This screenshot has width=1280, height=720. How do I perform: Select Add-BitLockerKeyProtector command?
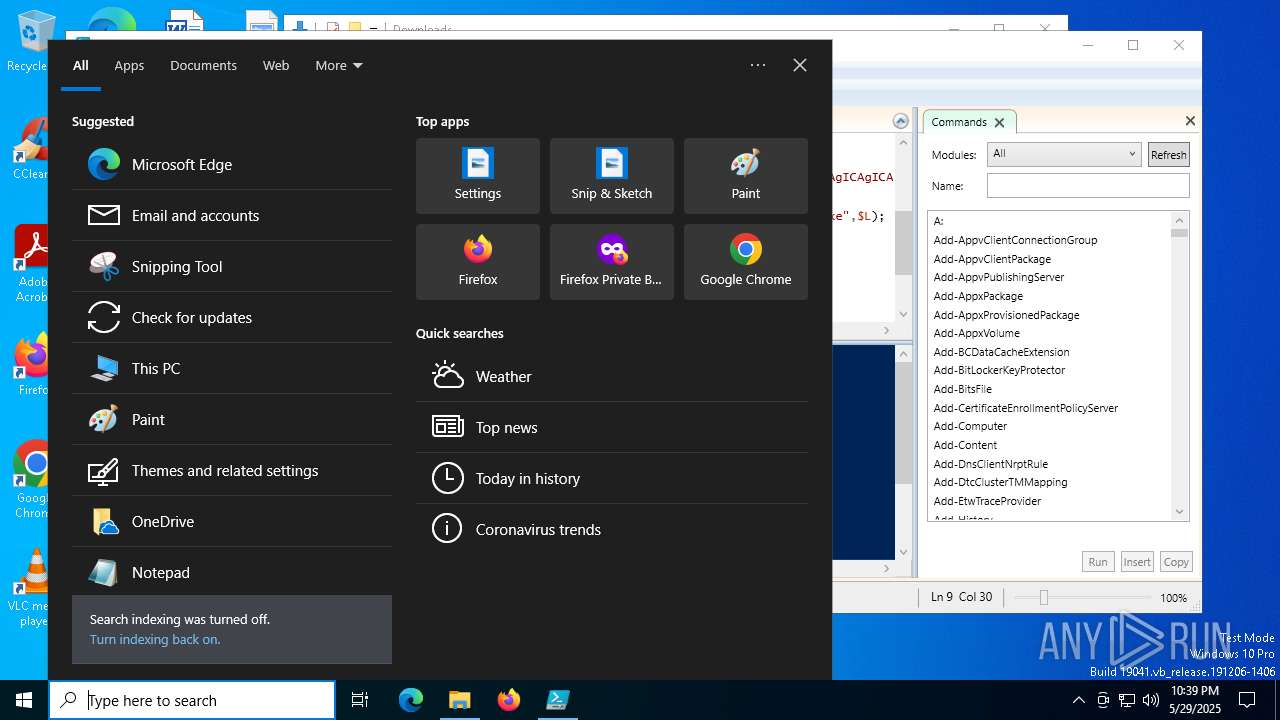[999, 370]
